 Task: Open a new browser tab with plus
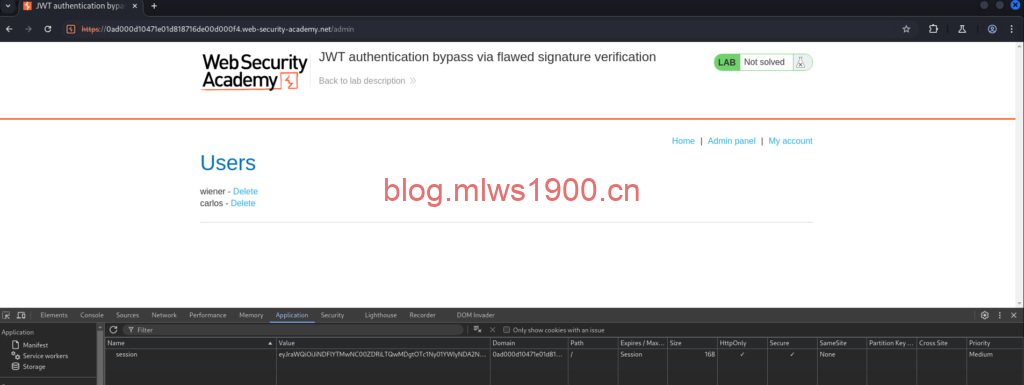point(154,6)
